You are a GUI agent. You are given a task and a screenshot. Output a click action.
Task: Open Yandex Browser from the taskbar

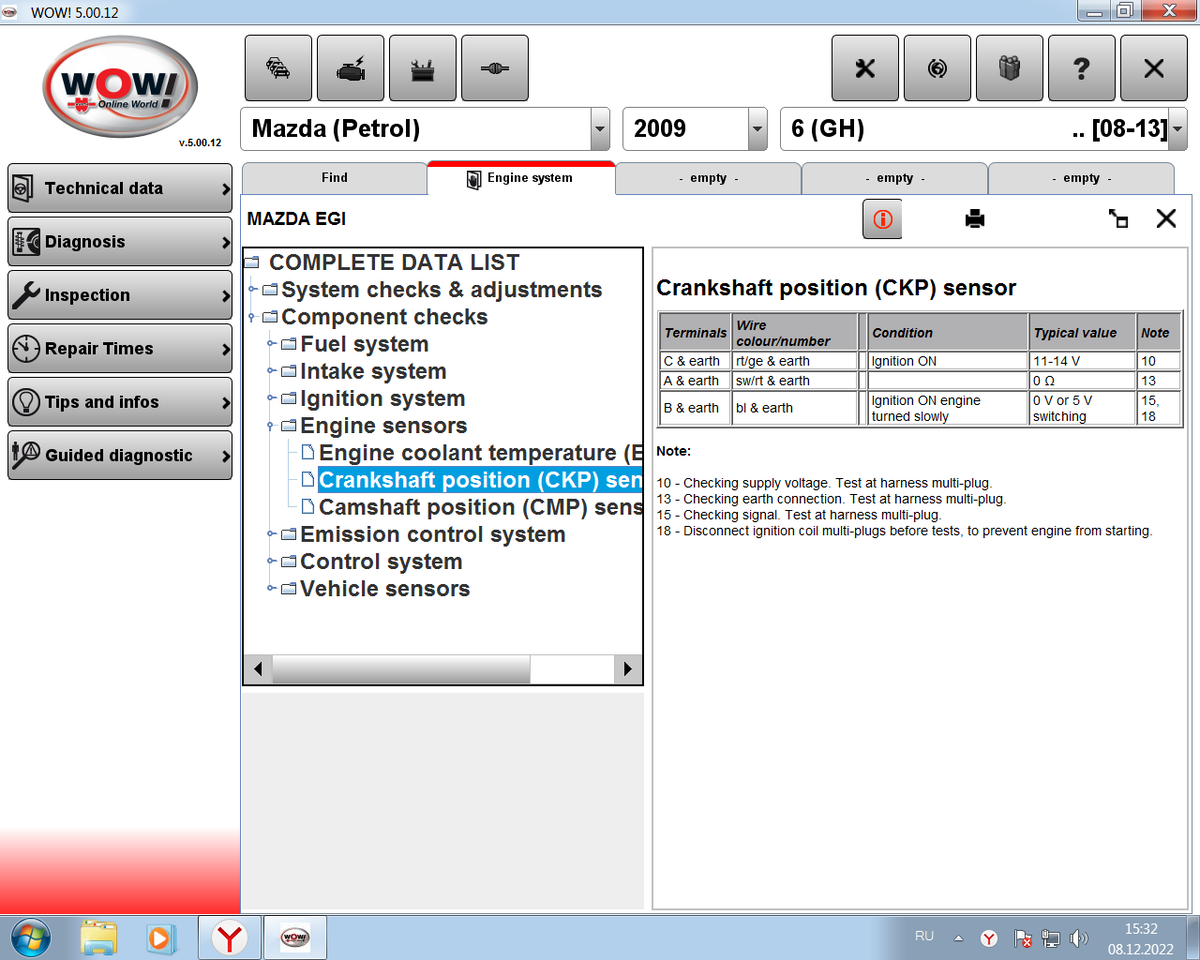tap(231, 937)
